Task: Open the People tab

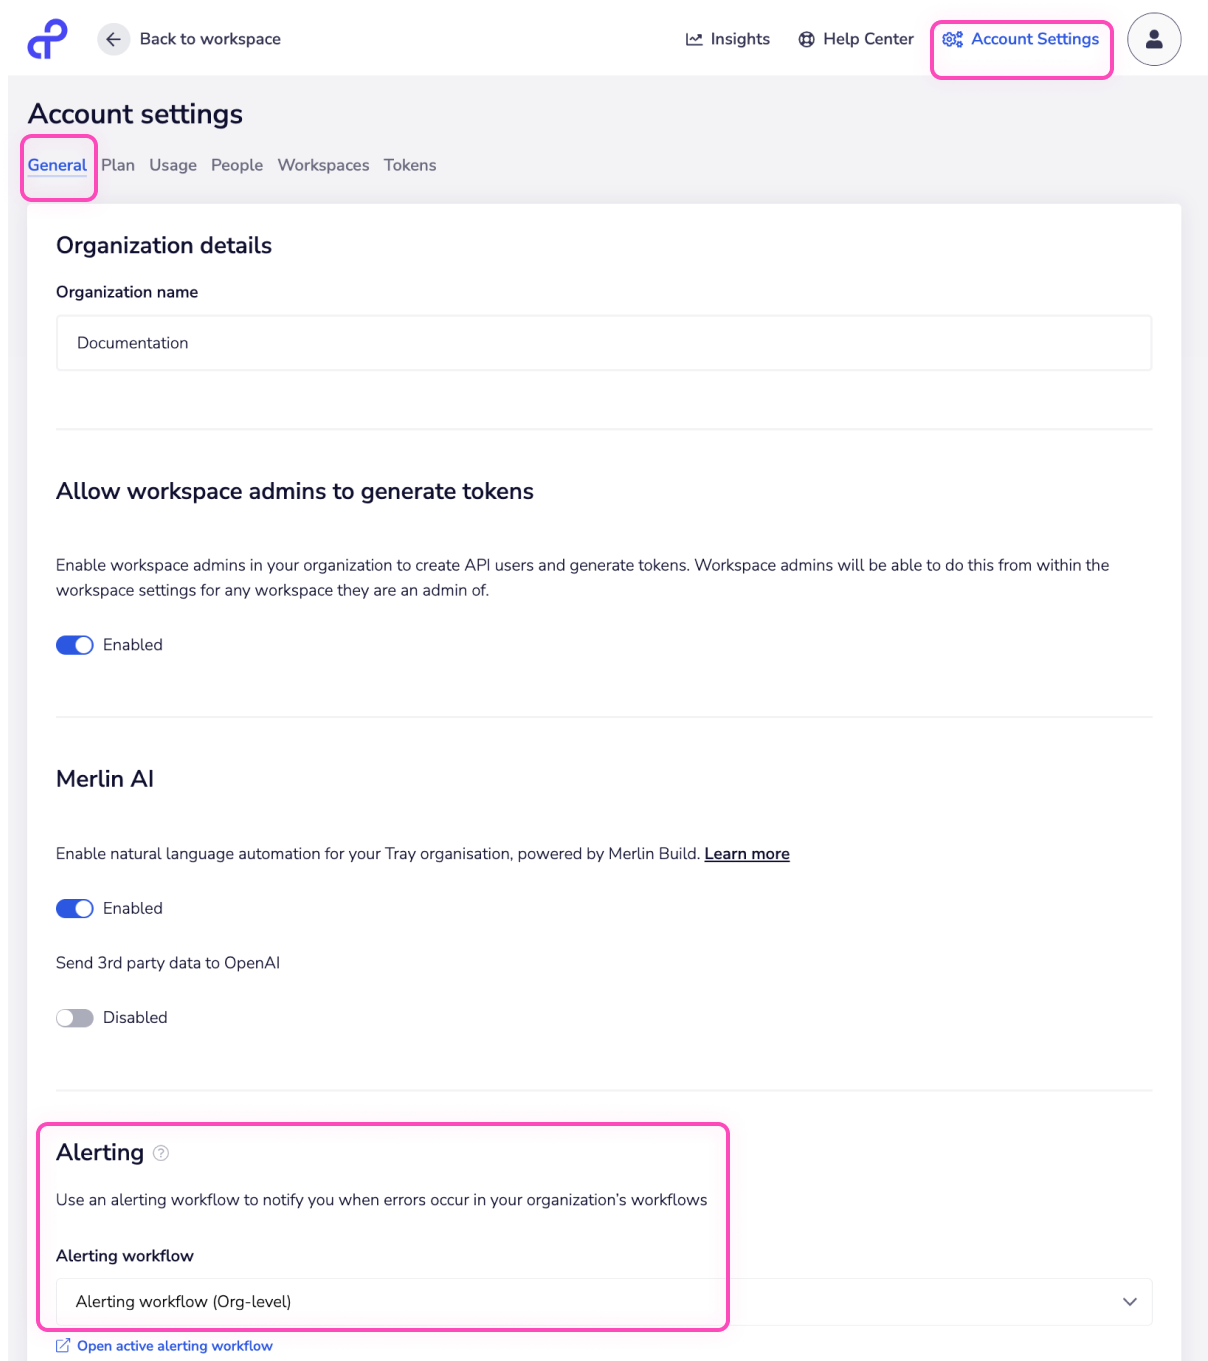Action: click(x=237, y=165)
